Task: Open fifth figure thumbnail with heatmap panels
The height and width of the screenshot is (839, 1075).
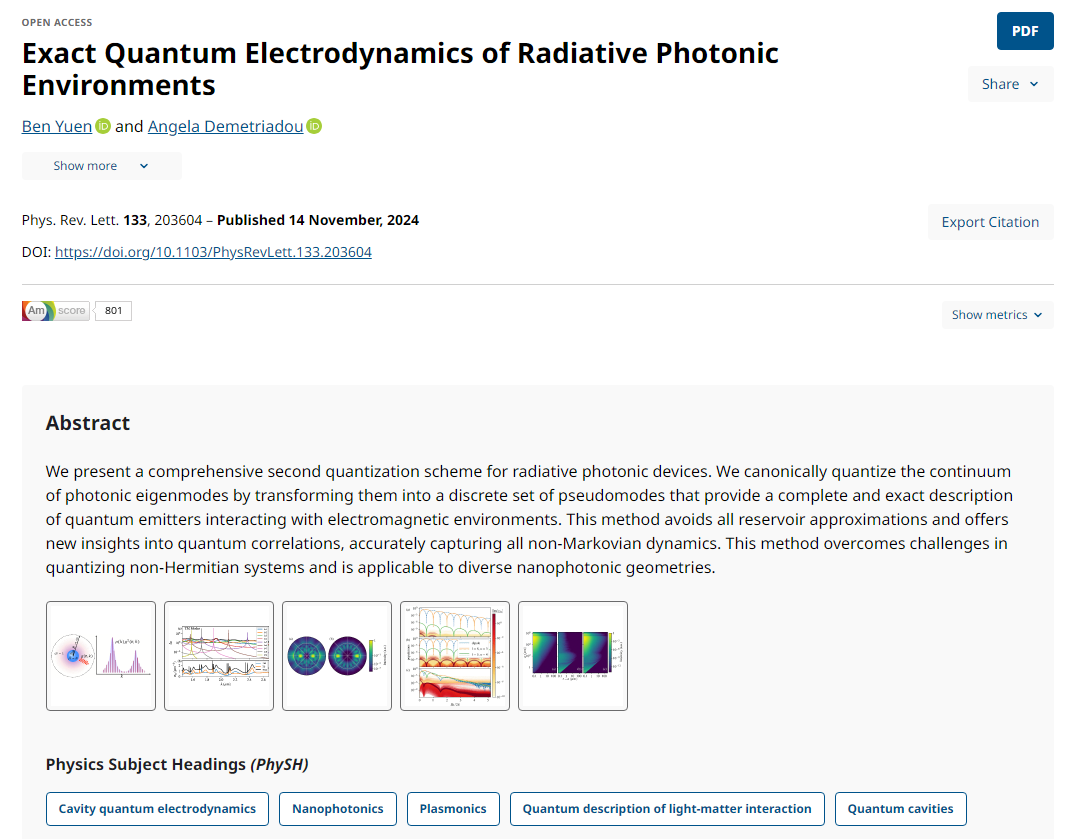Action: click(x=572, y=656)
